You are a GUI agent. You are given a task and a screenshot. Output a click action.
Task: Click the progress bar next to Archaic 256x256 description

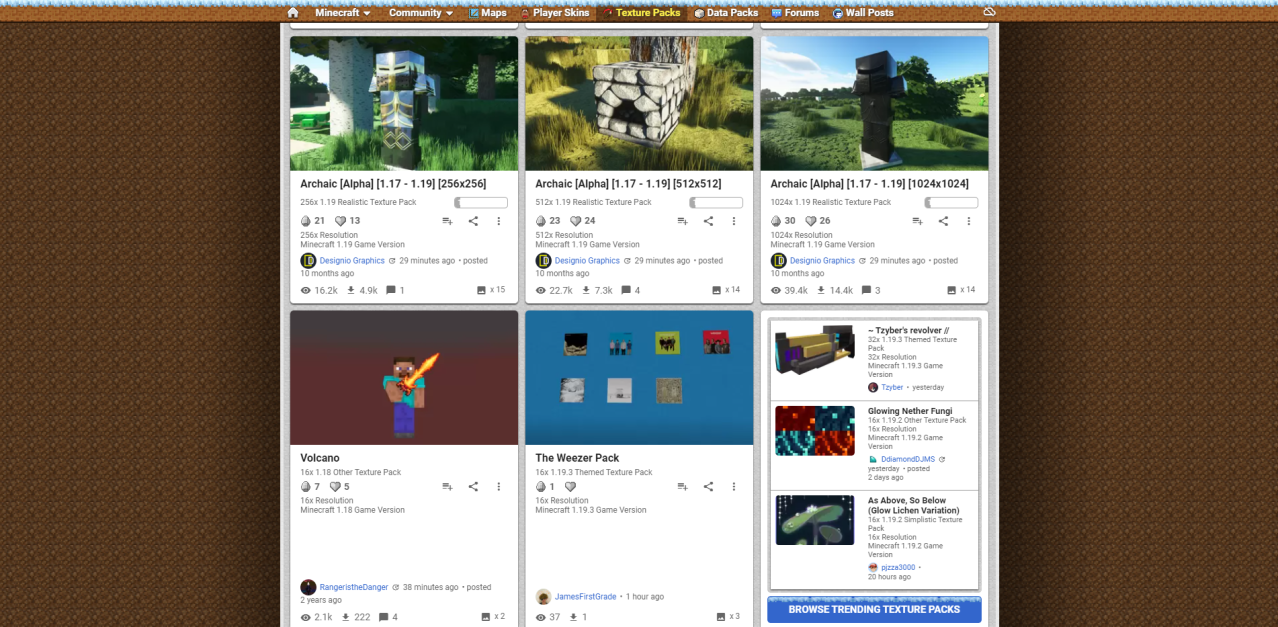click(480, 201)
